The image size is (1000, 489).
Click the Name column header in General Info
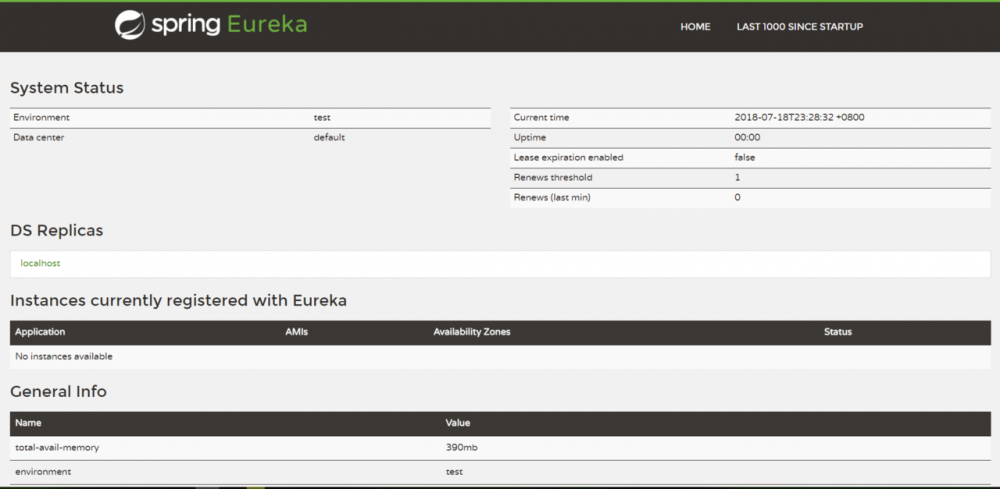pyautogui.click(x=28, y=423)
